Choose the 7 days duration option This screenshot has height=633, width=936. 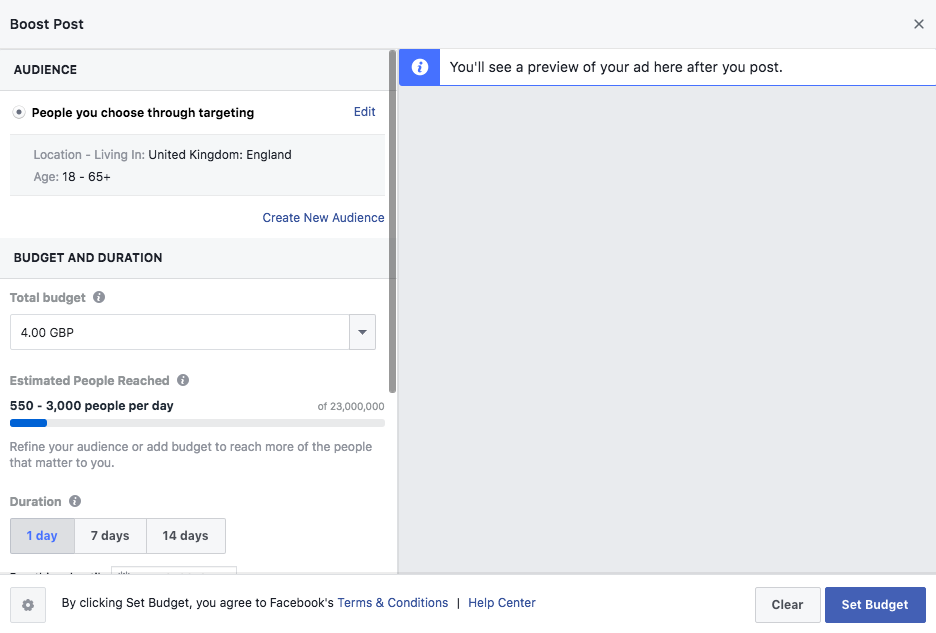pos(110,536)
